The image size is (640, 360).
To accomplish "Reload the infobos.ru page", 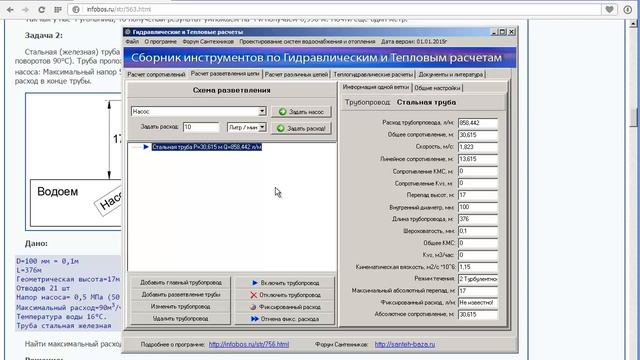I will click(41, 9).
